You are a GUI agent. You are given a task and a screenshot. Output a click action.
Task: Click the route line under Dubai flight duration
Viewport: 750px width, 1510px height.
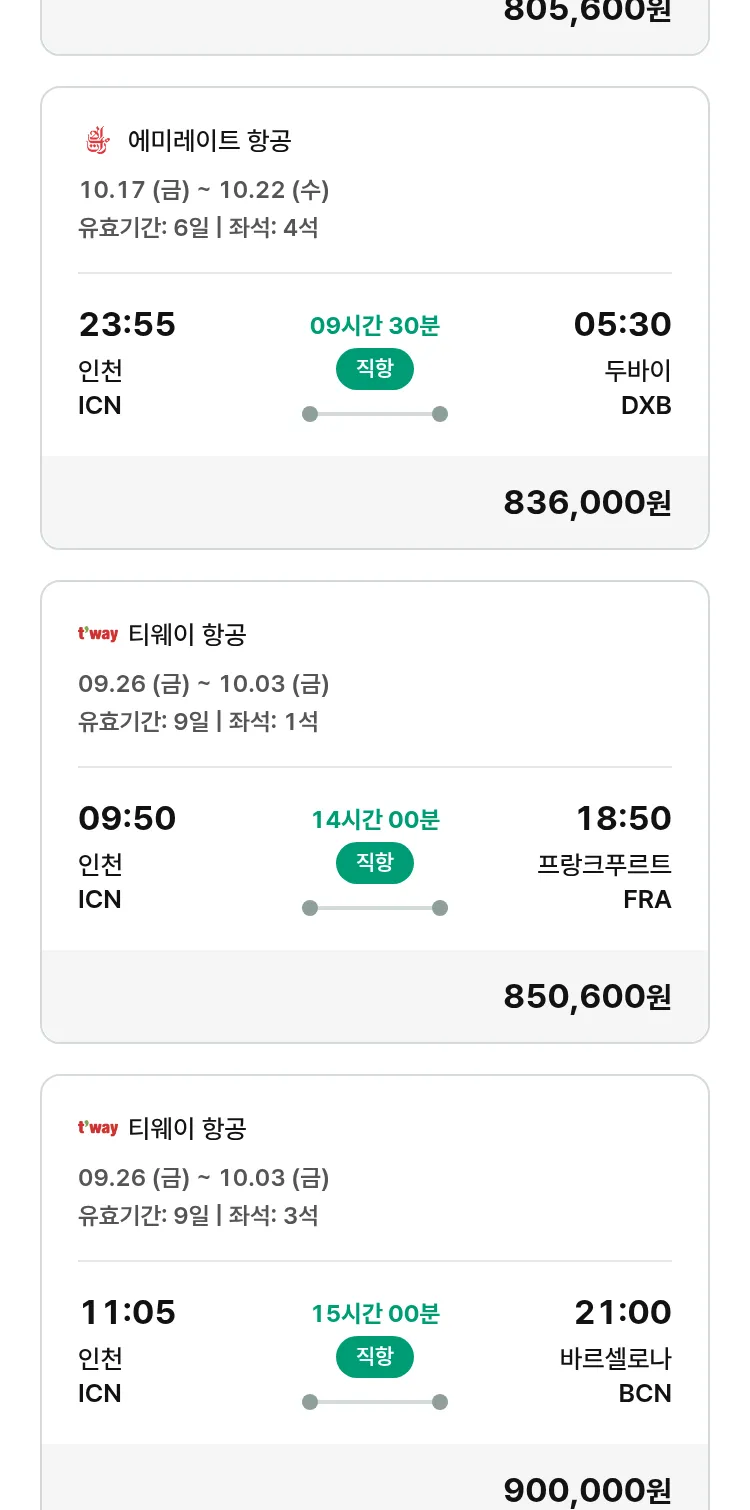375,414
